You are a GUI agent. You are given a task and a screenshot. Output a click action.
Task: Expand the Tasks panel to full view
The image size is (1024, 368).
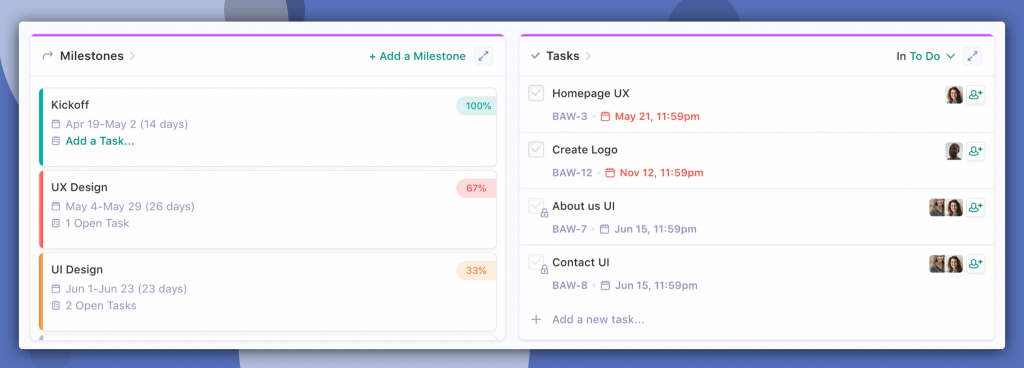[x=972, y=56]
